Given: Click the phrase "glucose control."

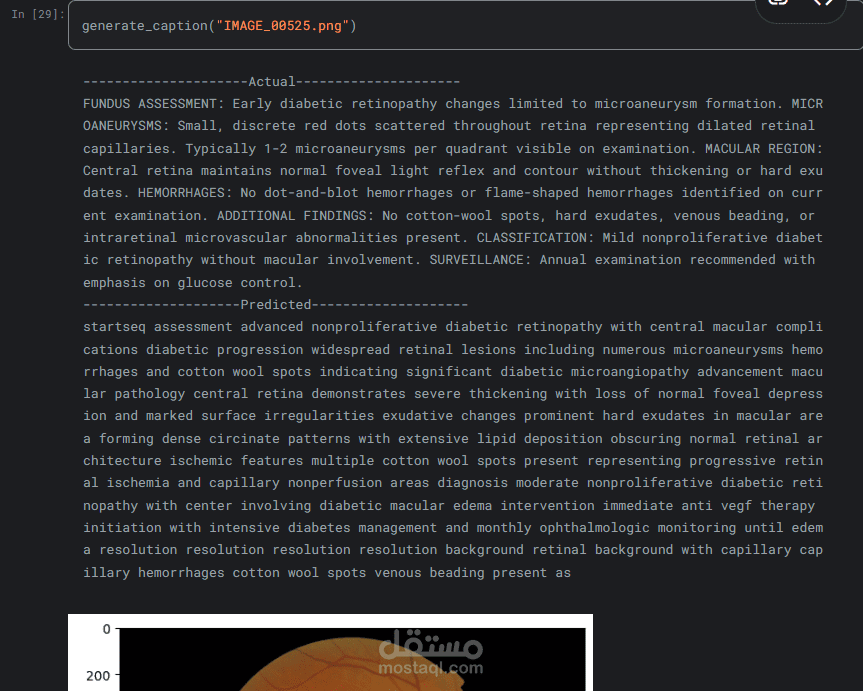Looking at the screenshot, I should 240,282.
